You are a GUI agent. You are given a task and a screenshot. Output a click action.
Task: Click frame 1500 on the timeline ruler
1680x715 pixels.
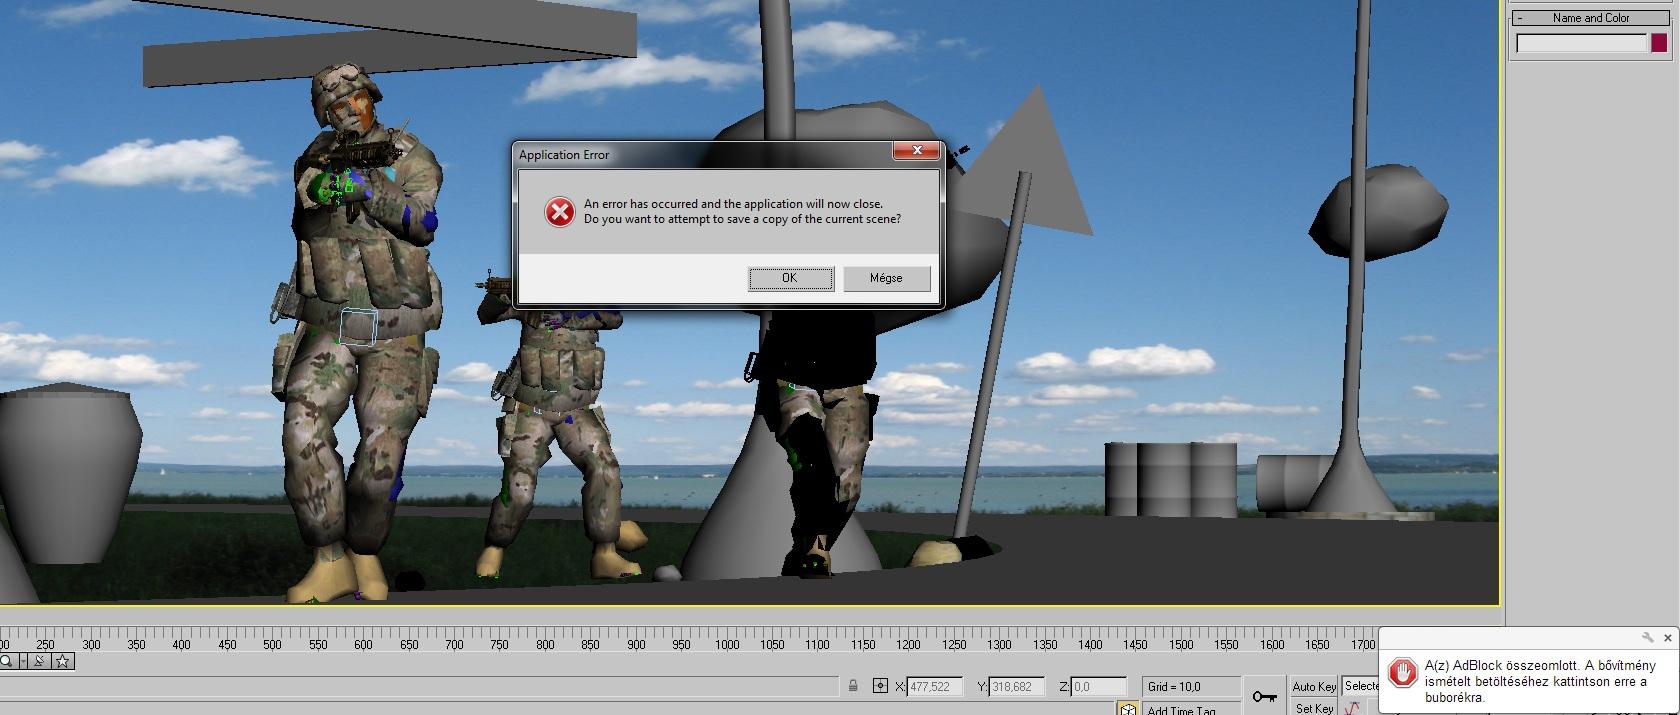tap(1181, 644)
